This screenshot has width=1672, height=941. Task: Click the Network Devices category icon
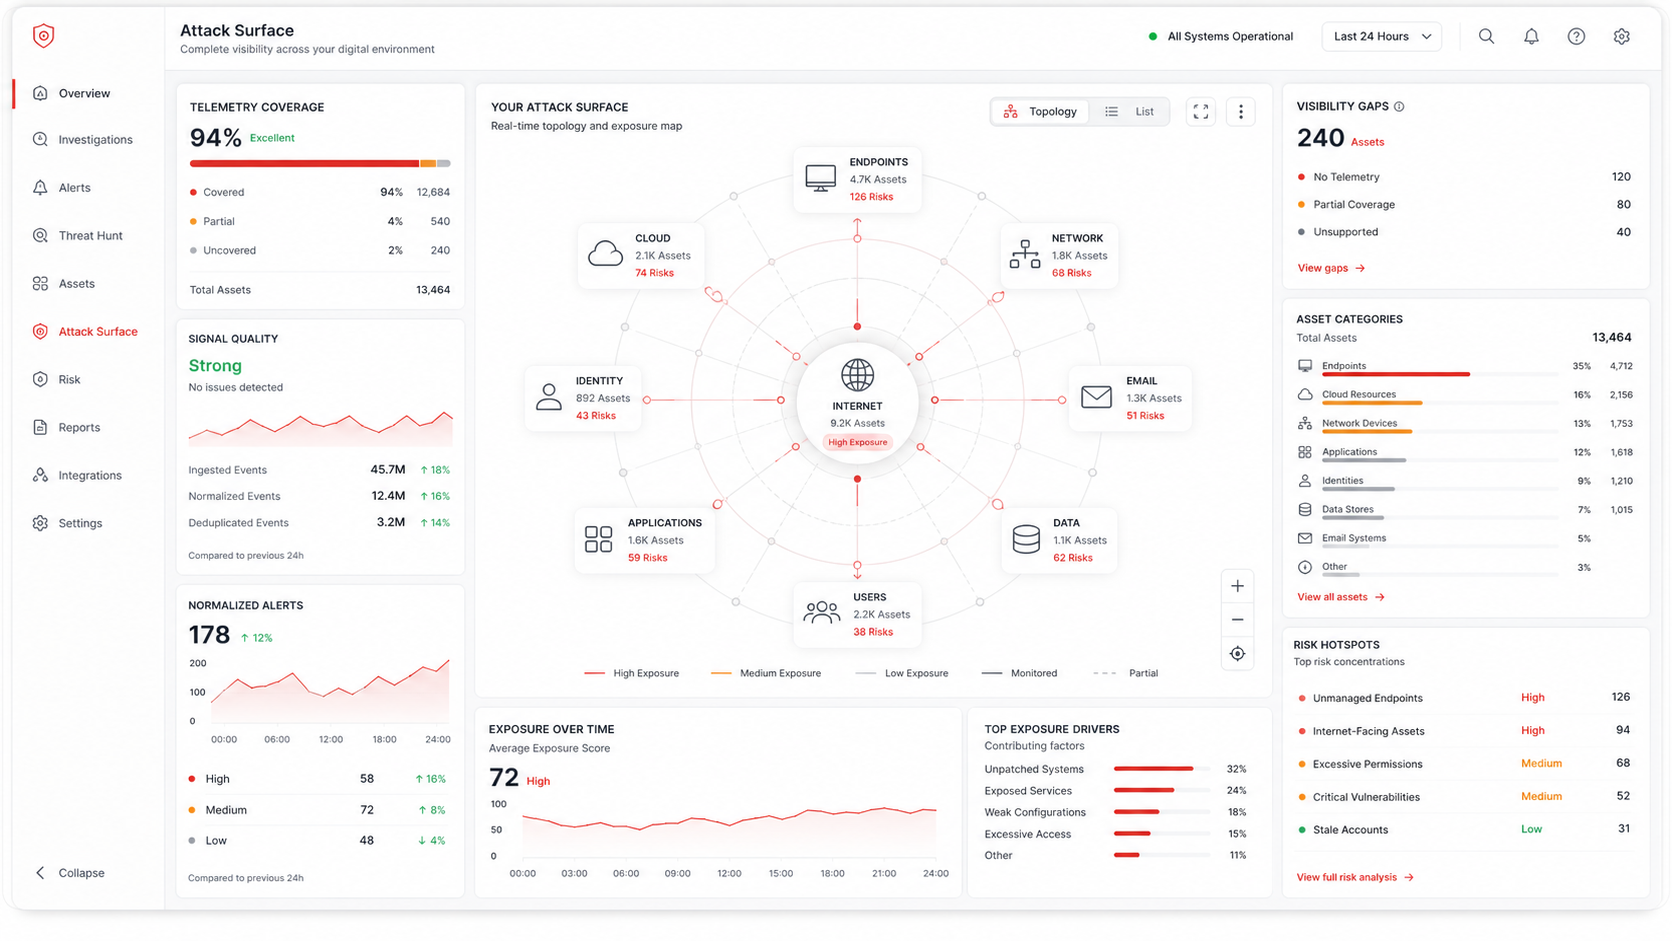click(1304, 424)
